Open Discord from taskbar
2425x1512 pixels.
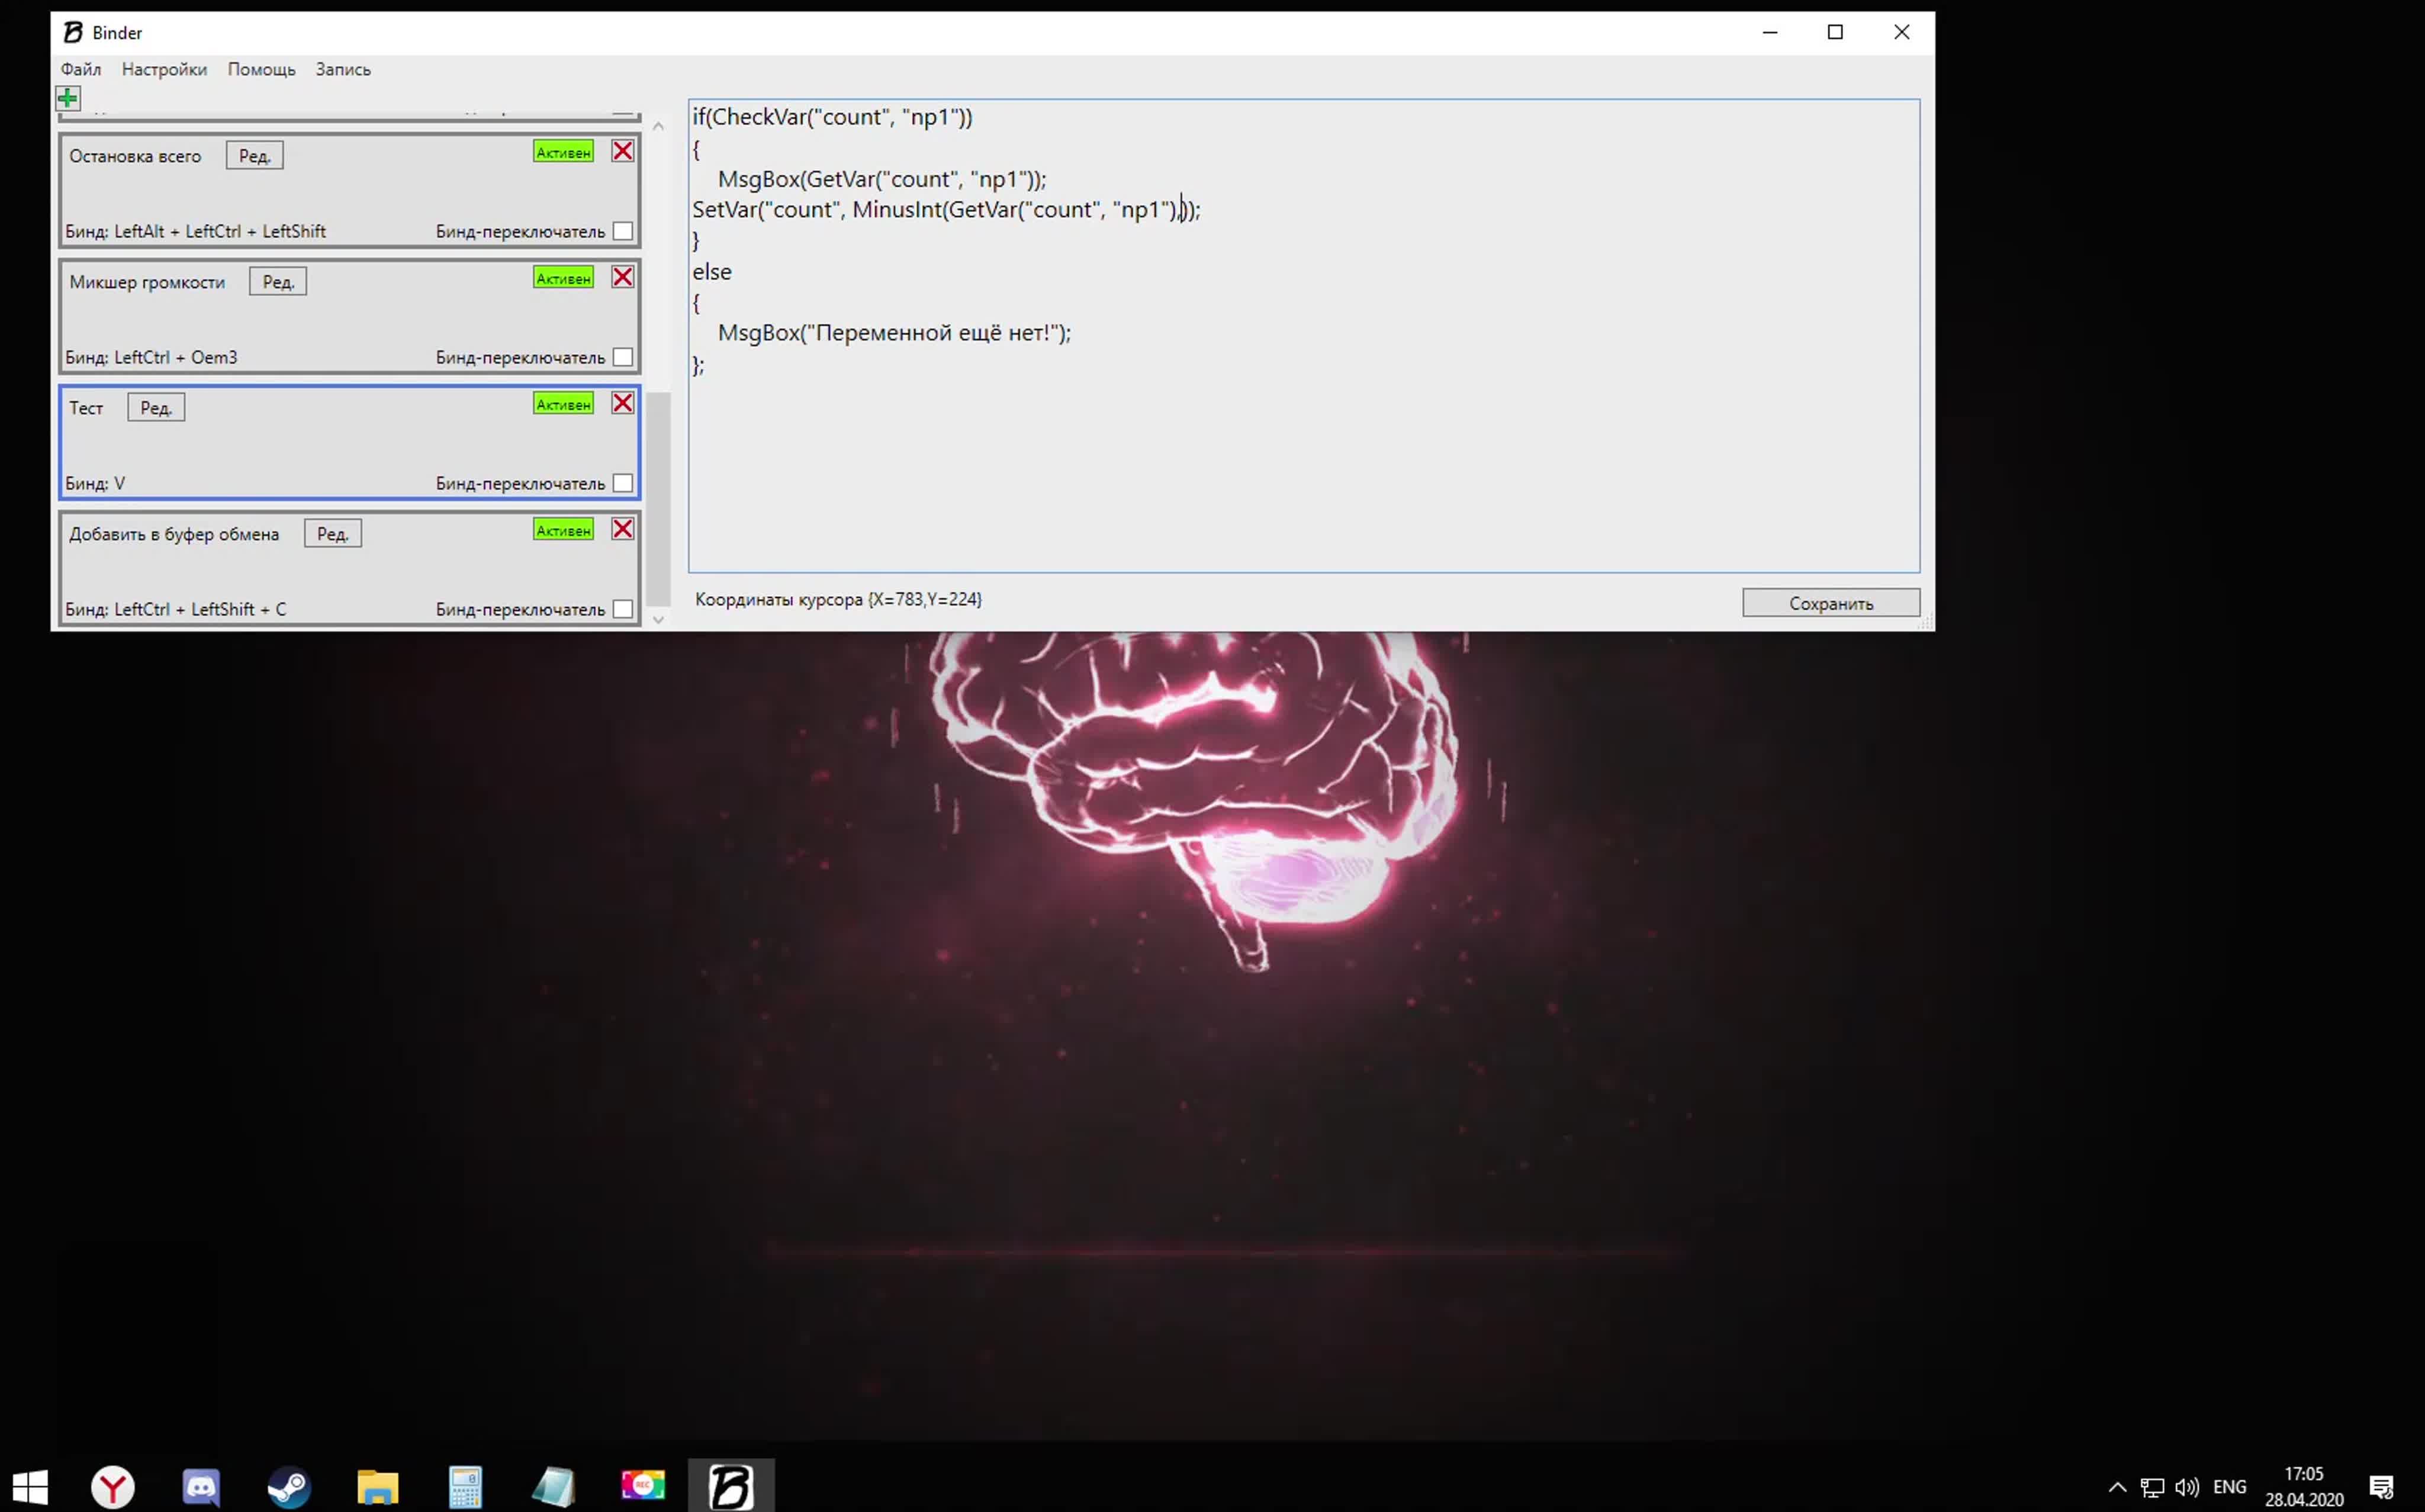(201, 1486)
